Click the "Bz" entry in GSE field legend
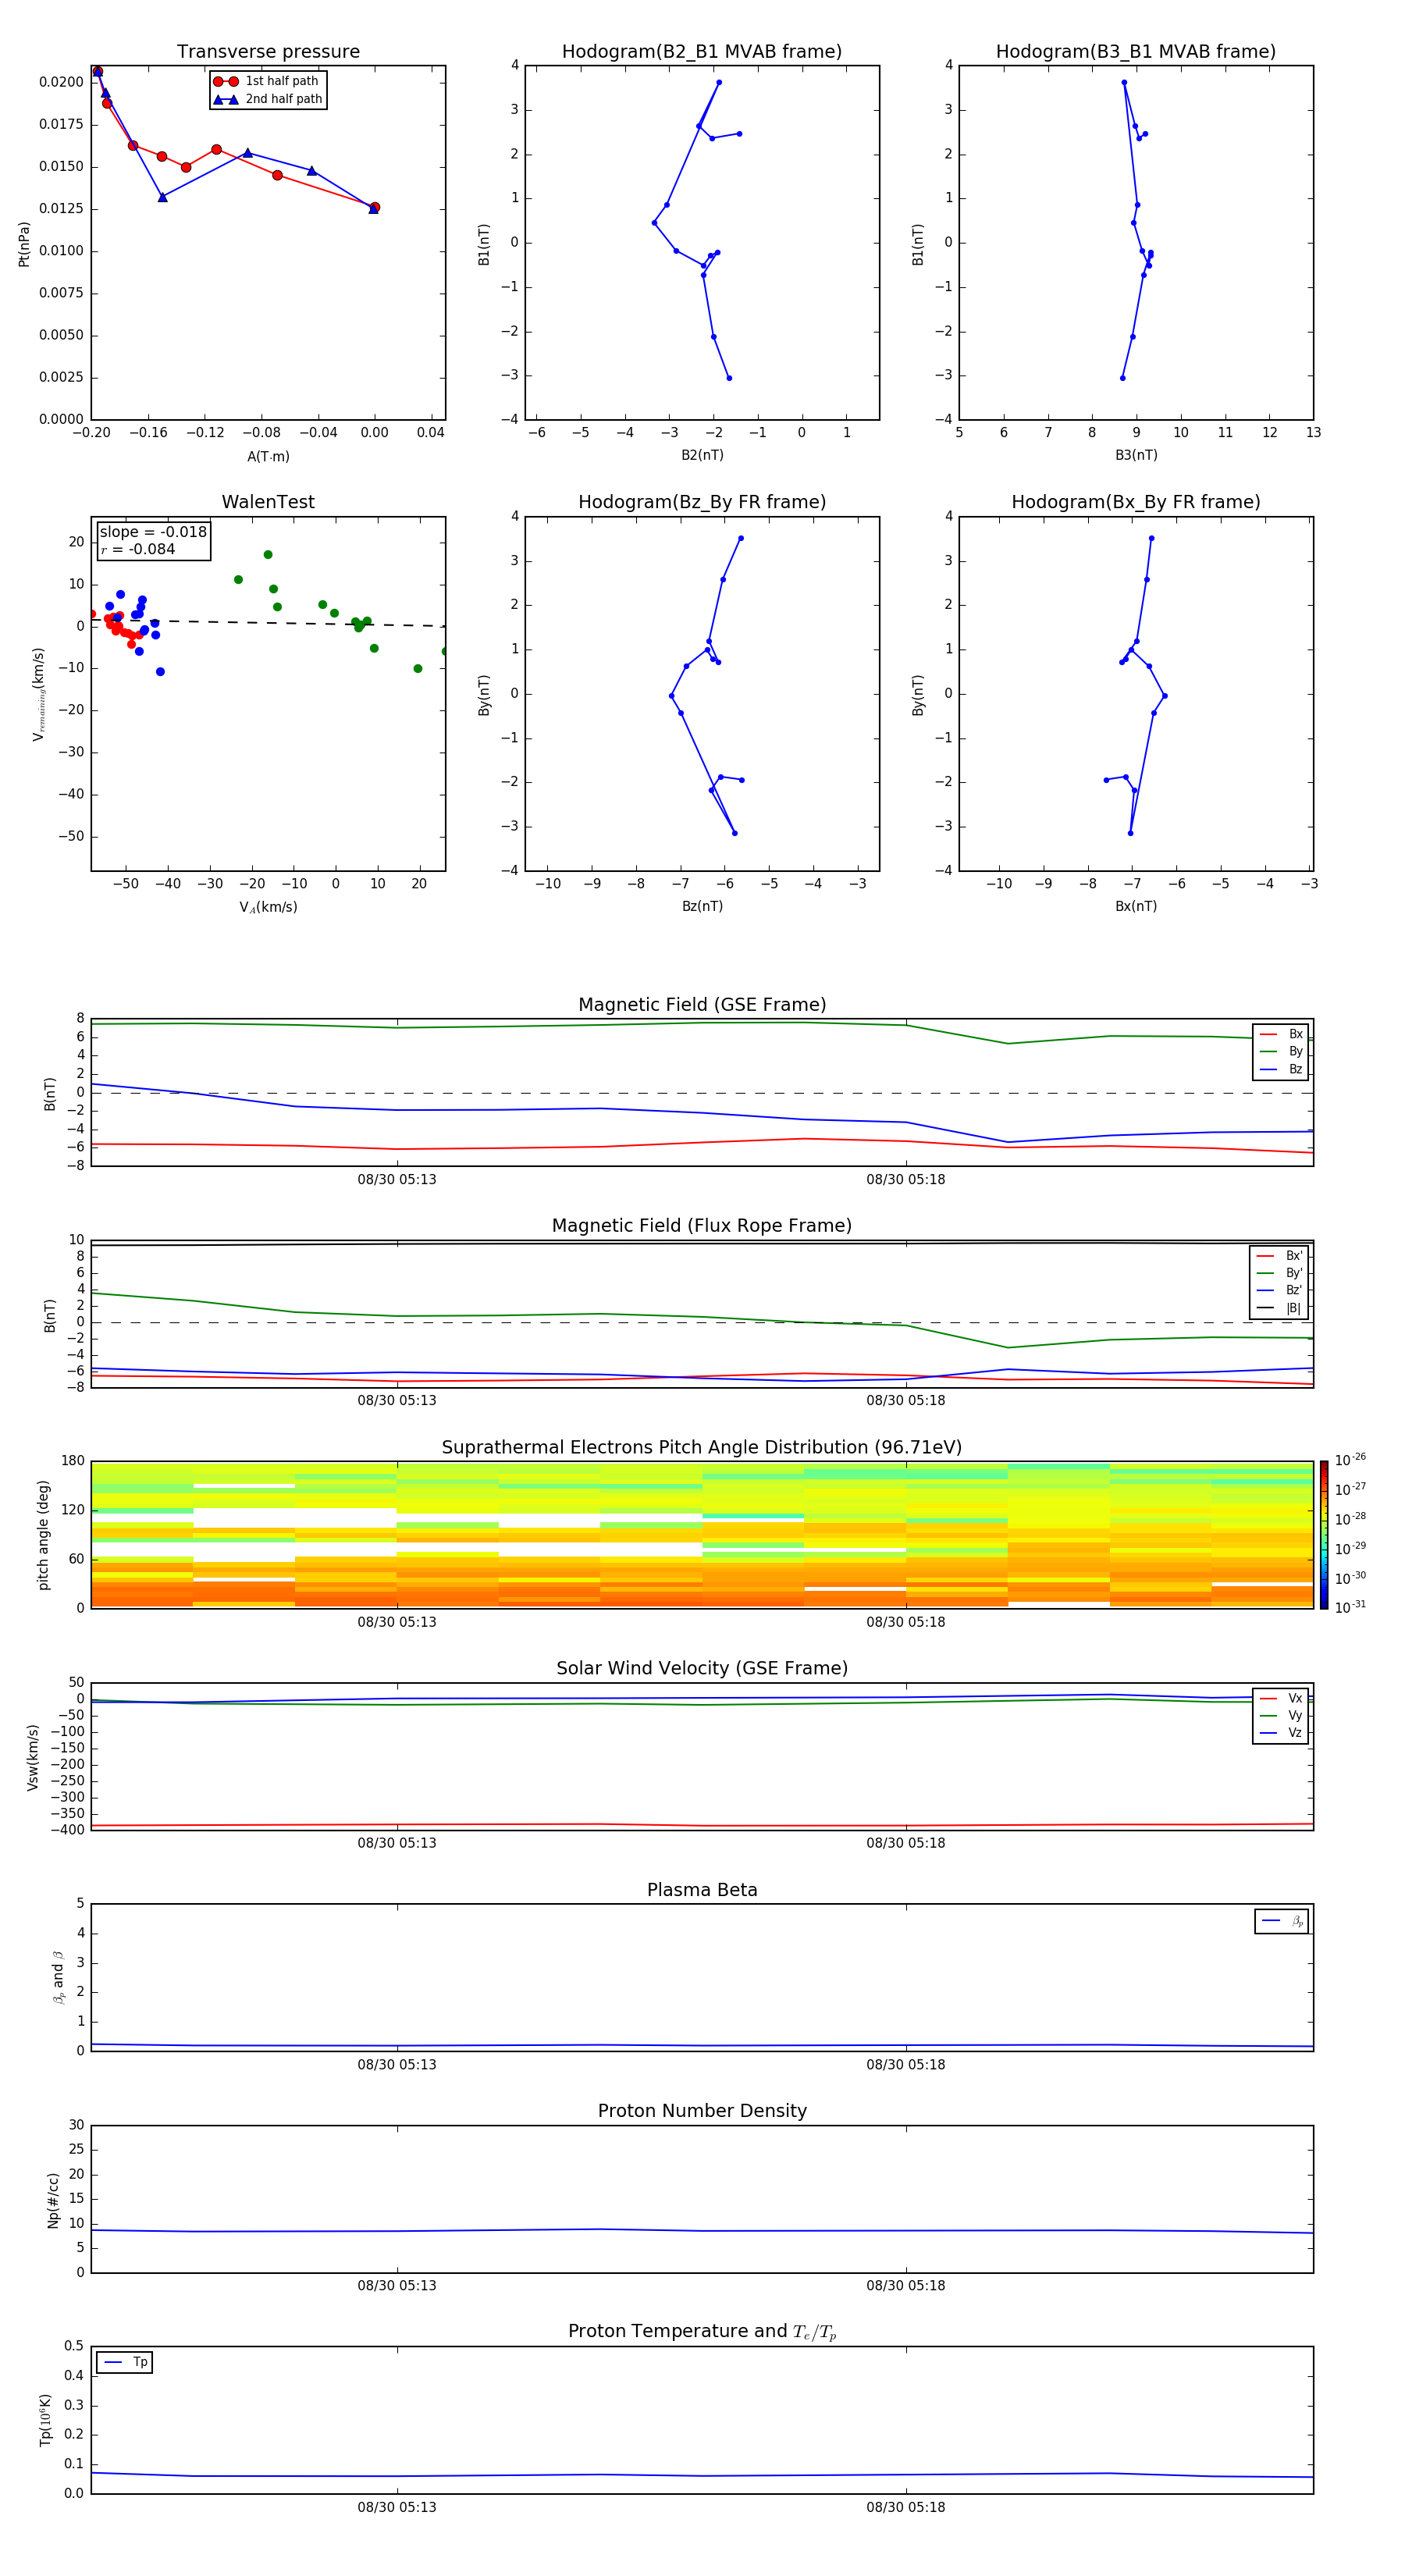The width and height of the screenshot is (1405, 2576). click(1281, 1069)
